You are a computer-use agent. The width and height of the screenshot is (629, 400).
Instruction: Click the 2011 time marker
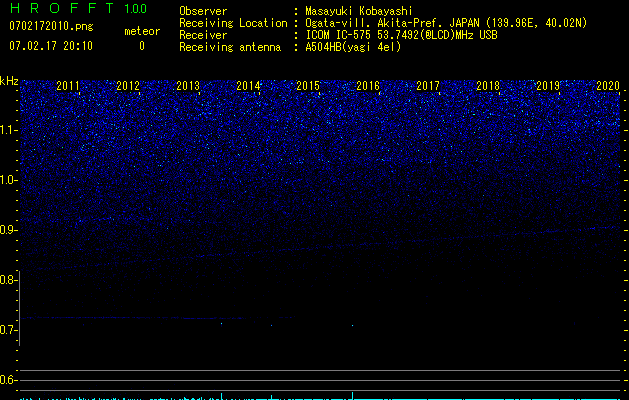coord(68,85)
